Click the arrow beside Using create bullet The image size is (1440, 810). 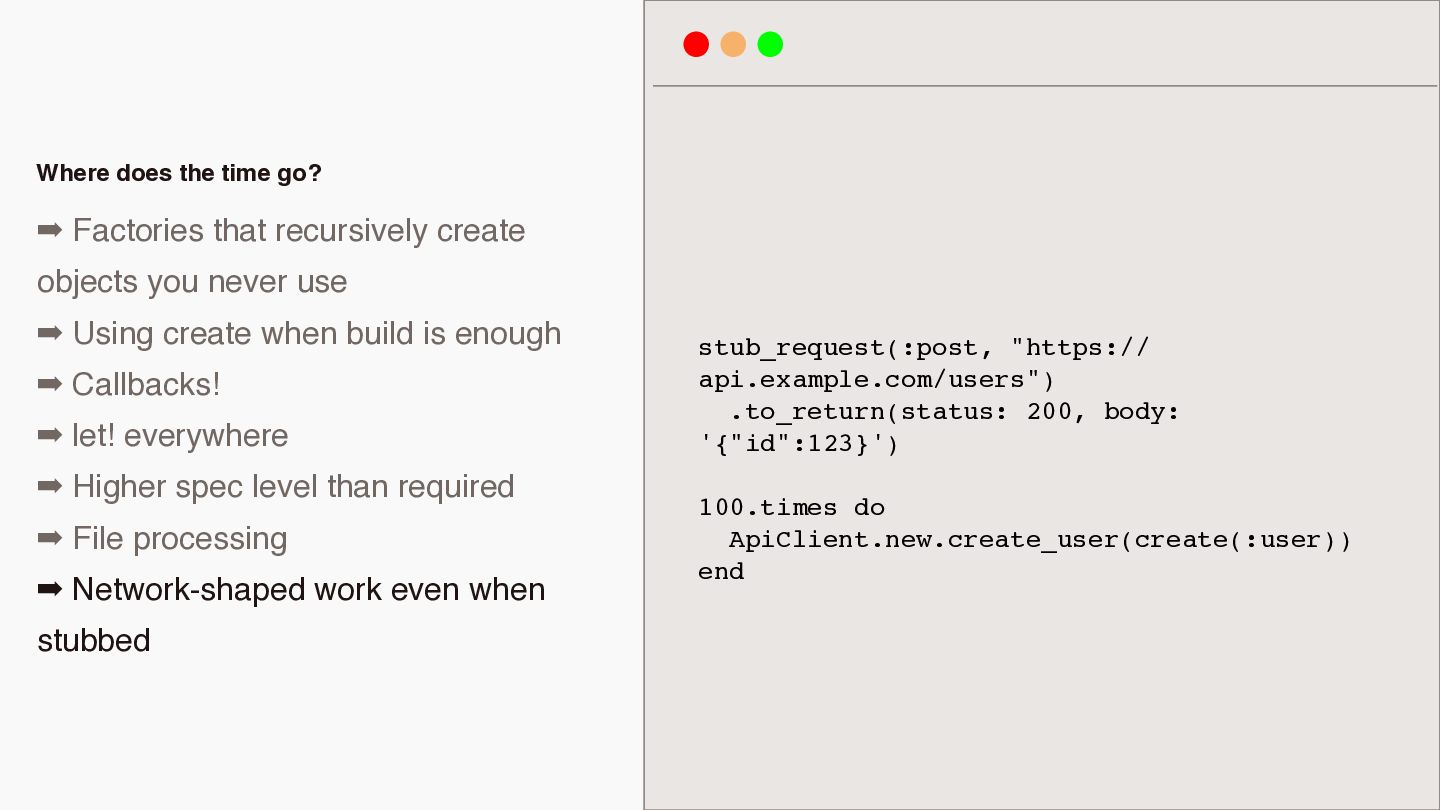click(49, 334)
